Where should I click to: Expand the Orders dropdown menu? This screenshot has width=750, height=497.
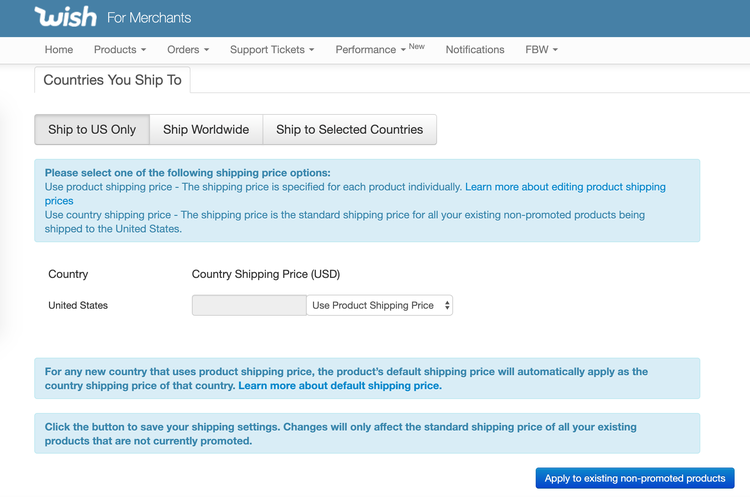pos(188,50)
